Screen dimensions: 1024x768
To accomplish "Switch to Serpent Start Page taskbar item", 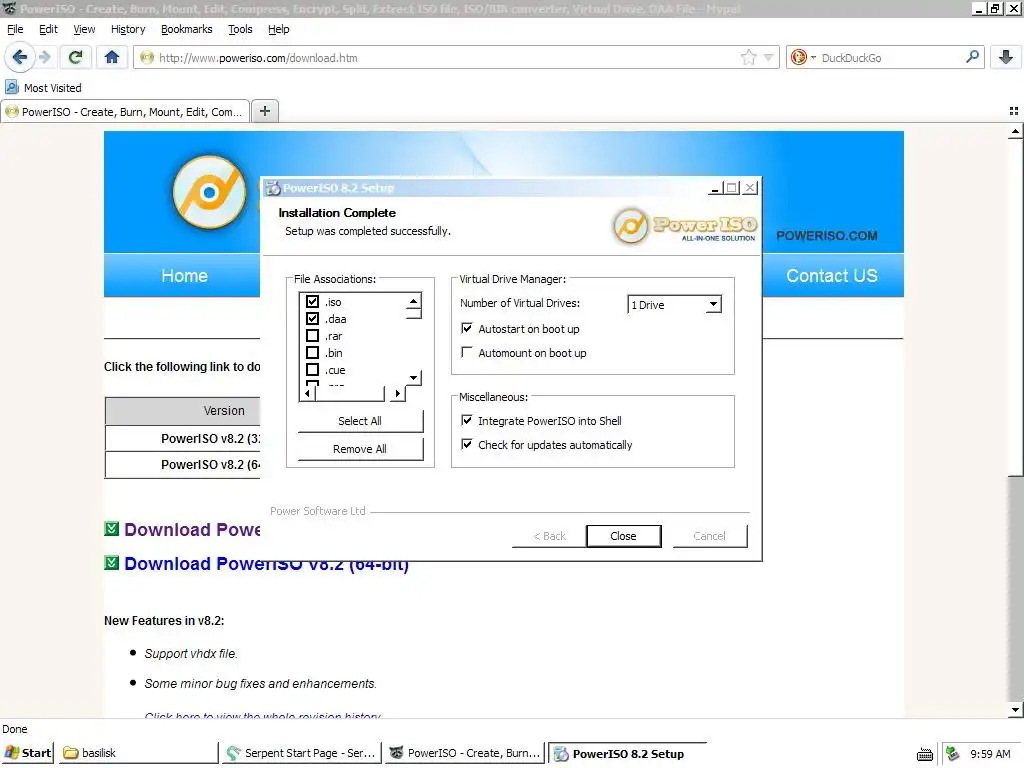I will point(302,753).
